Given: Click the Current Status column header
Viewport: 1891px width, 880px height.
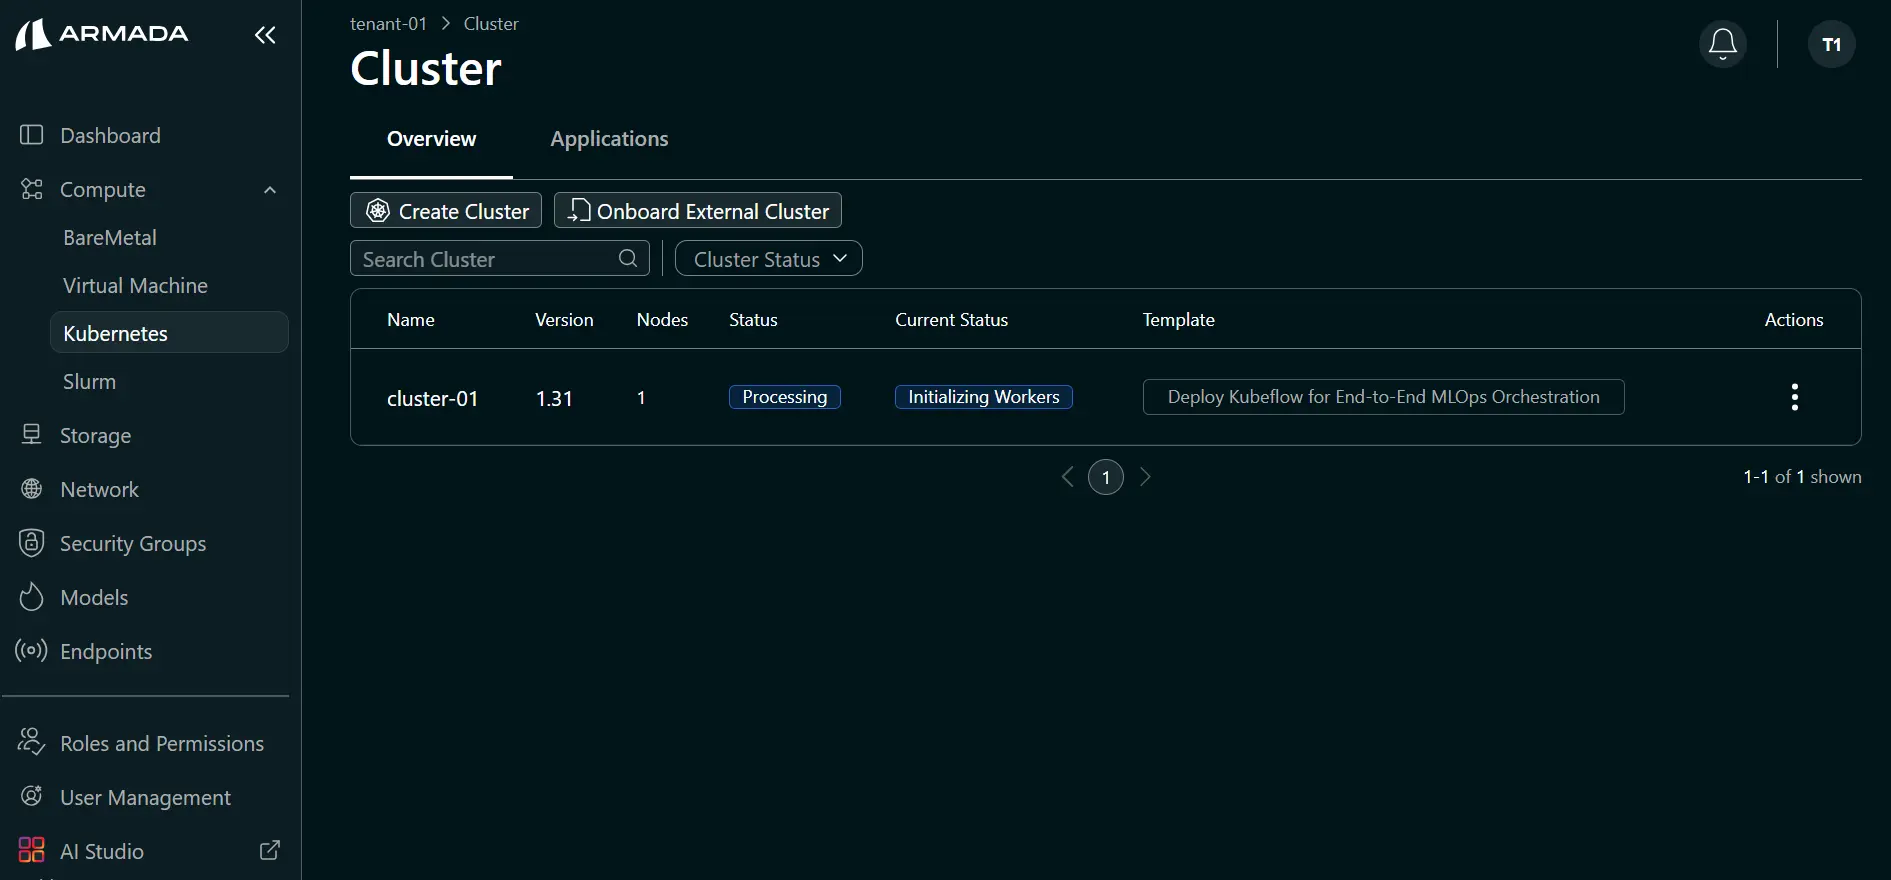Looking at the screenshot, I should pos(951,319).
